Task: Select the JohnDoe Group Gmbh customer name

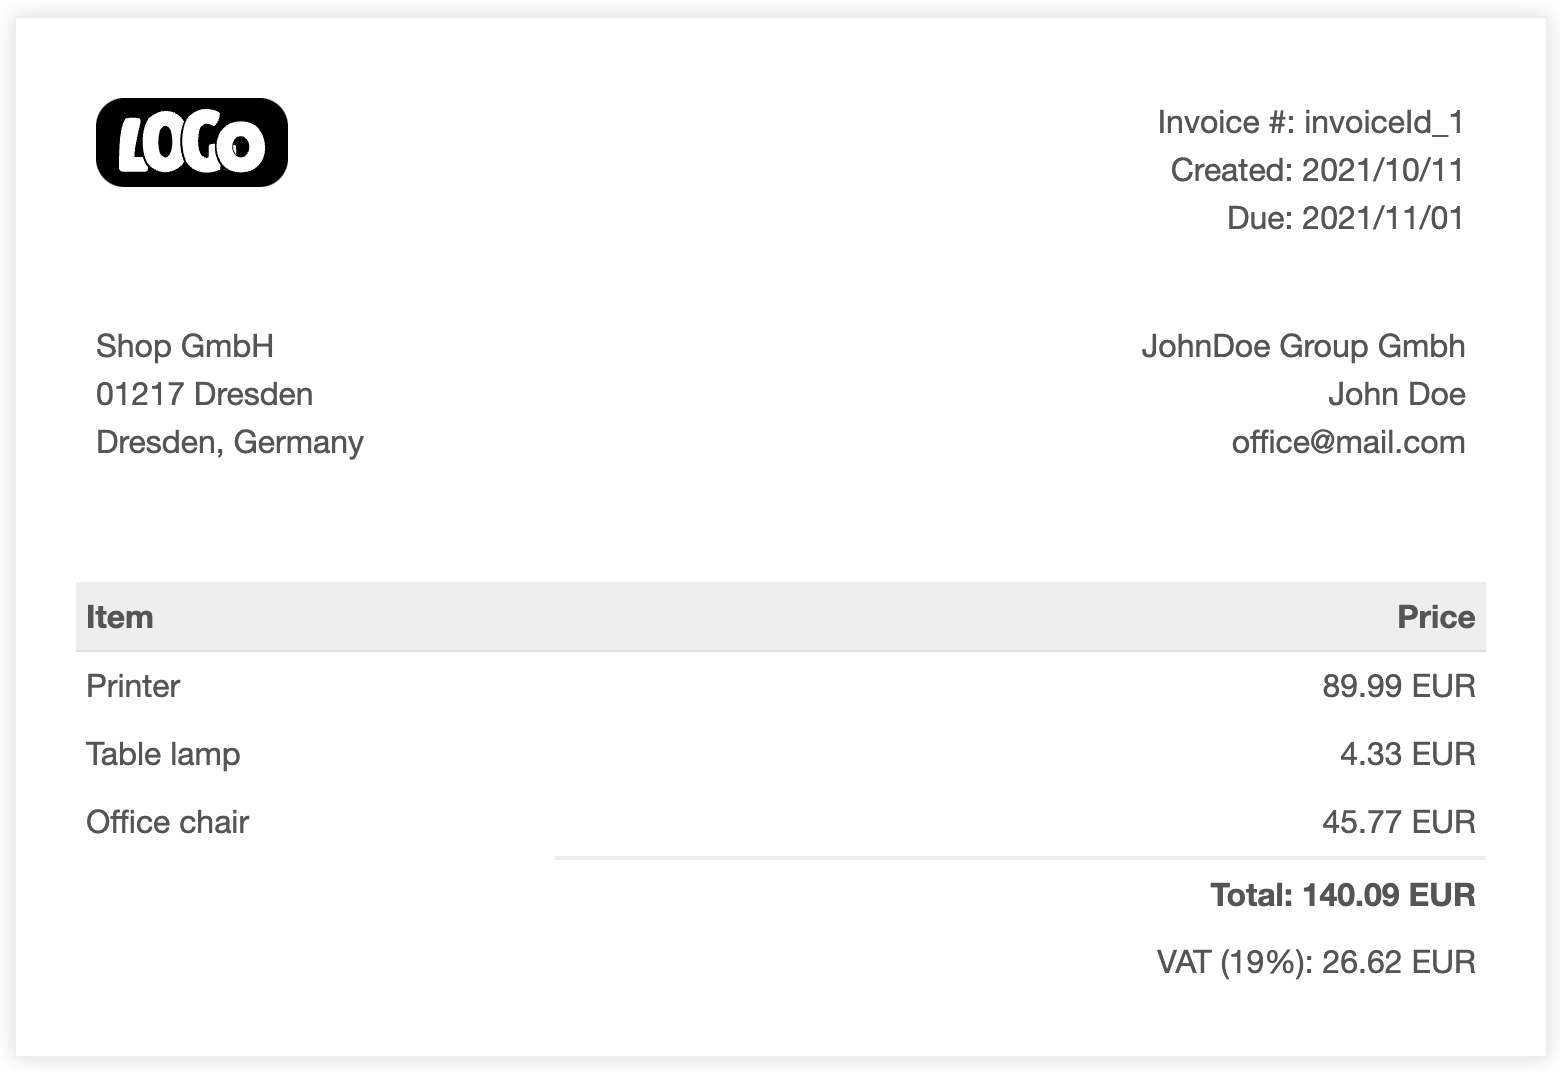Action: click(1303, 346)
